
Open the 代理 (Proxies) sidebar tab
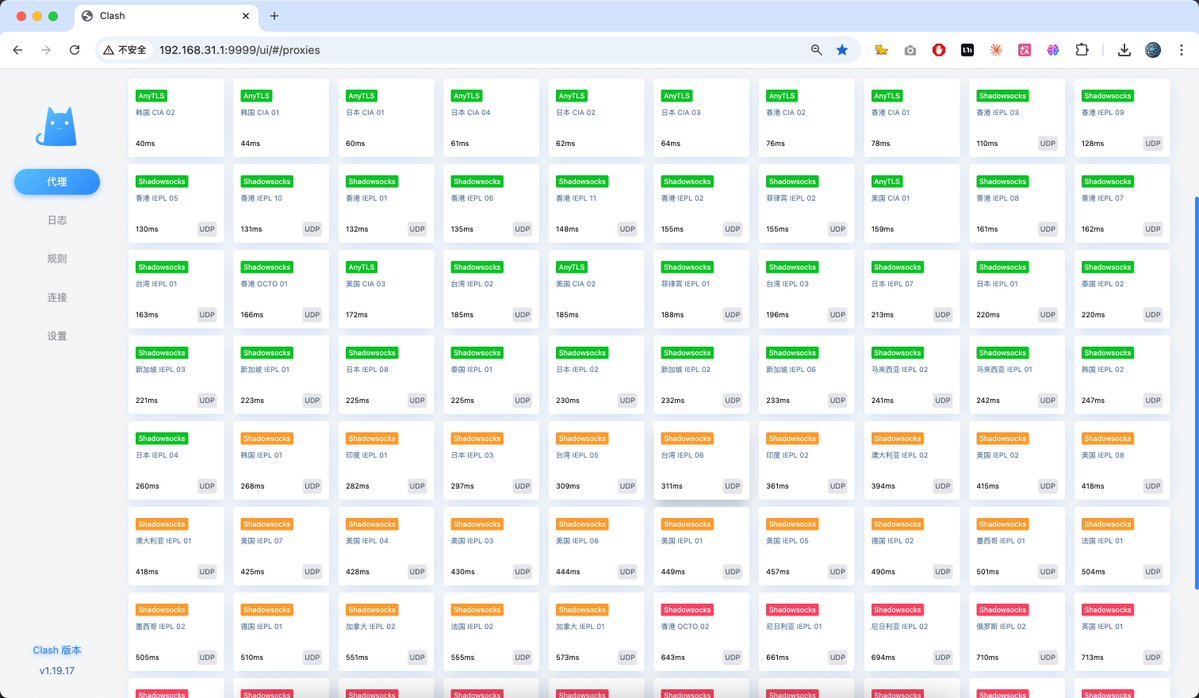pos(57,181)
